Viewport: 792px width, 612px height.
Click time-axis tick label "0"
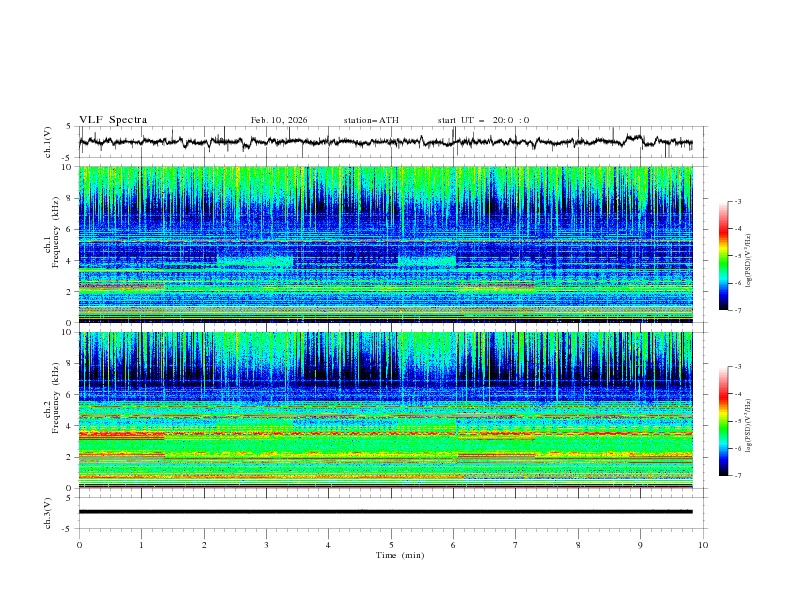click(79, 545)
